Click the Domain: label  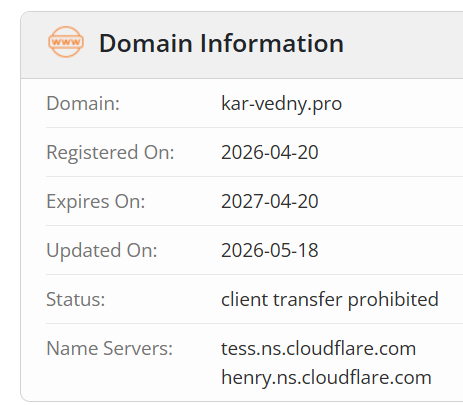pyautogui.click(x=83, y=103)
